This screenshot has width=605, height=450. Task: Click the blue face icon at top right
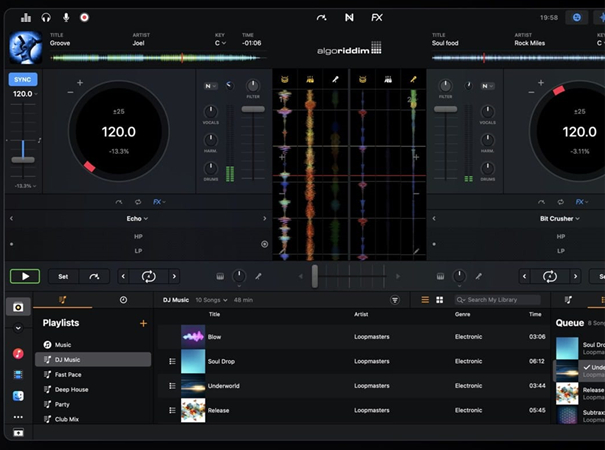[576, 17]
